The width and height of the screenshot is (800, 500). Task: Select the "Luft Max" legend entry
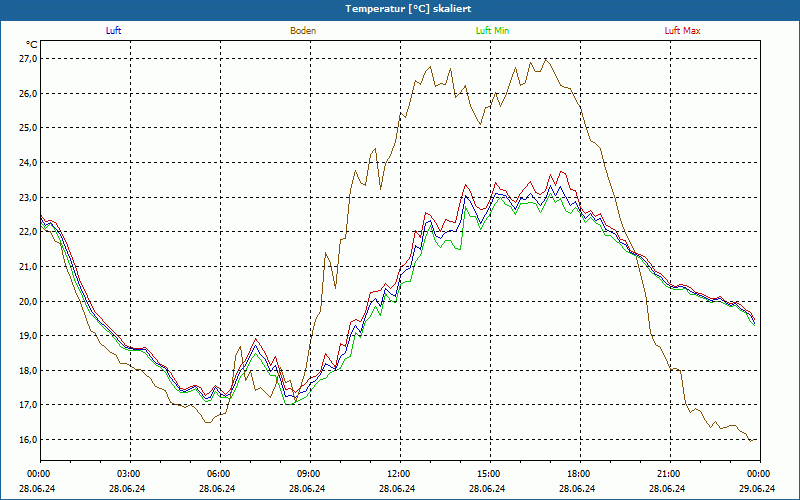pyautogui.click(x=683, y=31)
